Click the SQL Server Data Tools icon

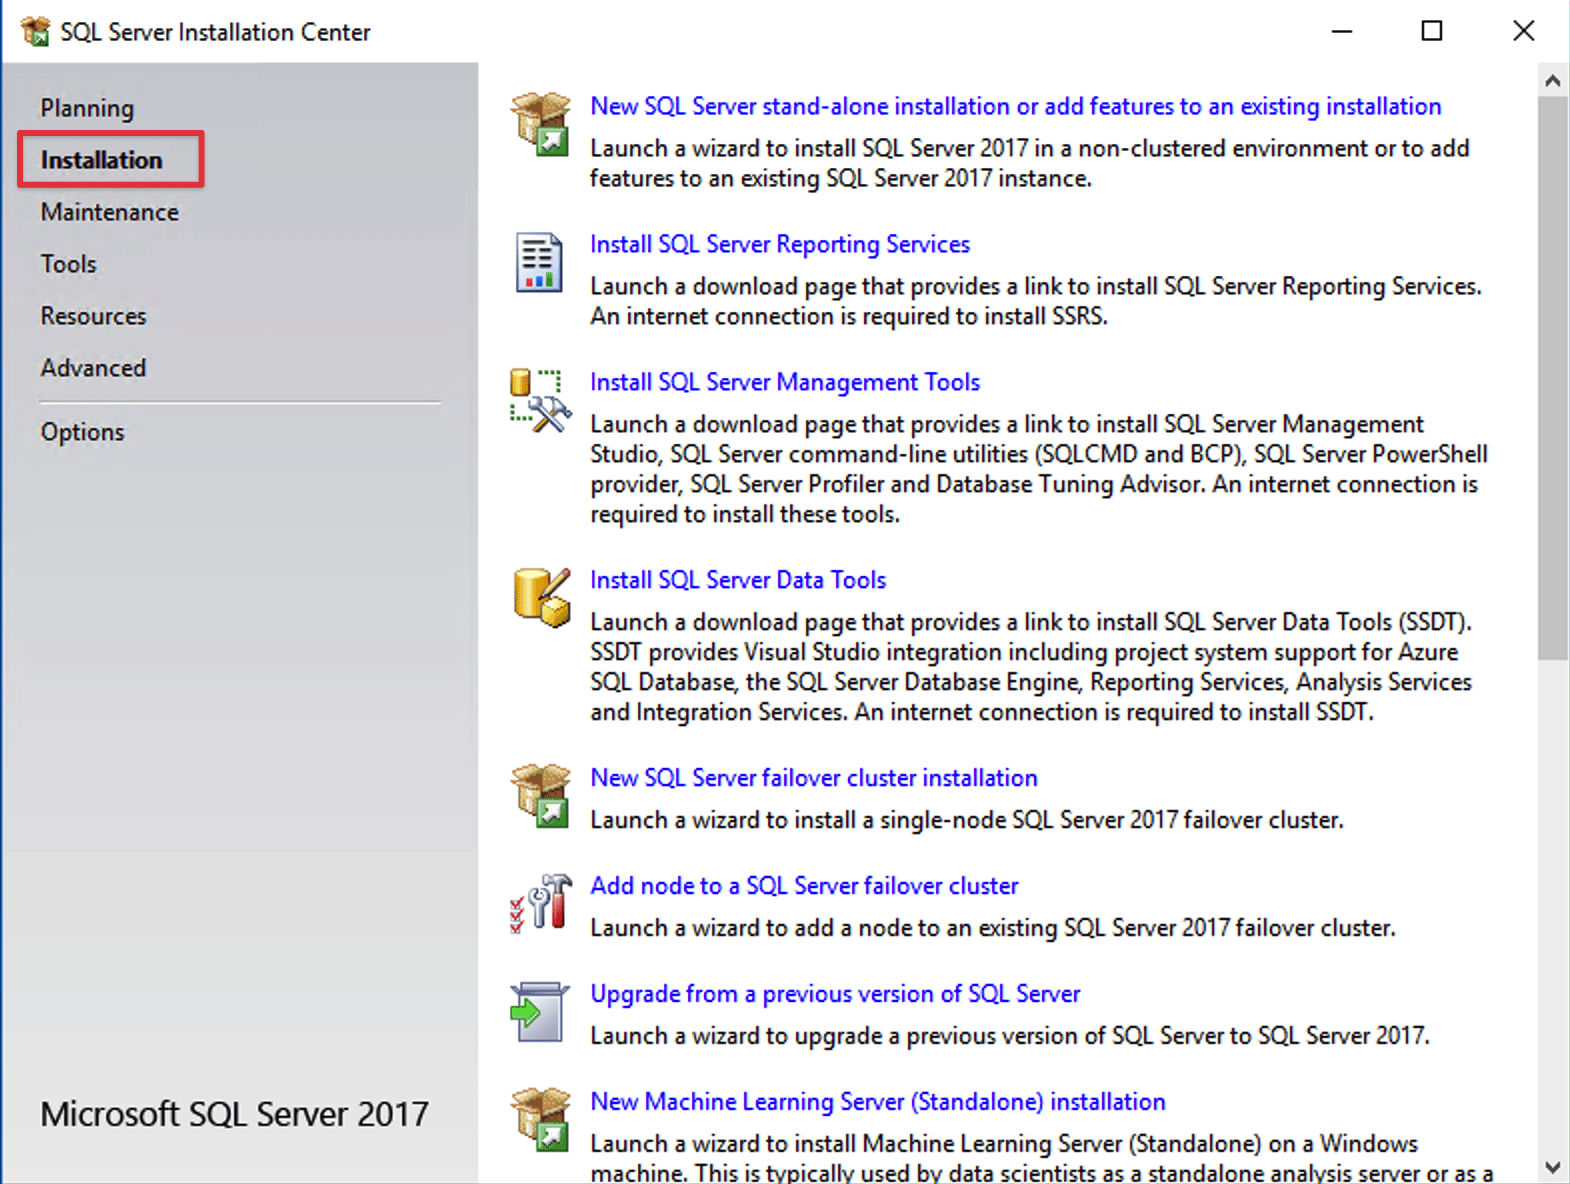541,598
